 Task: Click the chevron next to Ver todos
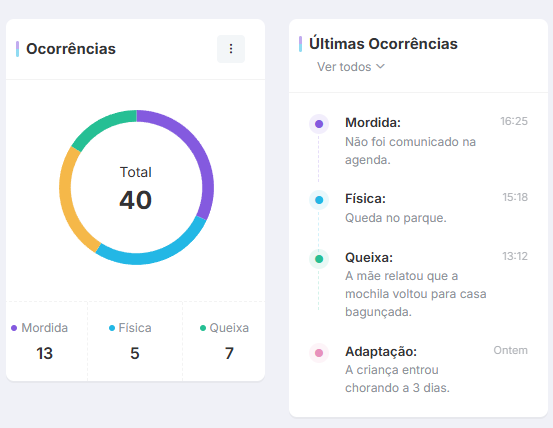point(380,66)
